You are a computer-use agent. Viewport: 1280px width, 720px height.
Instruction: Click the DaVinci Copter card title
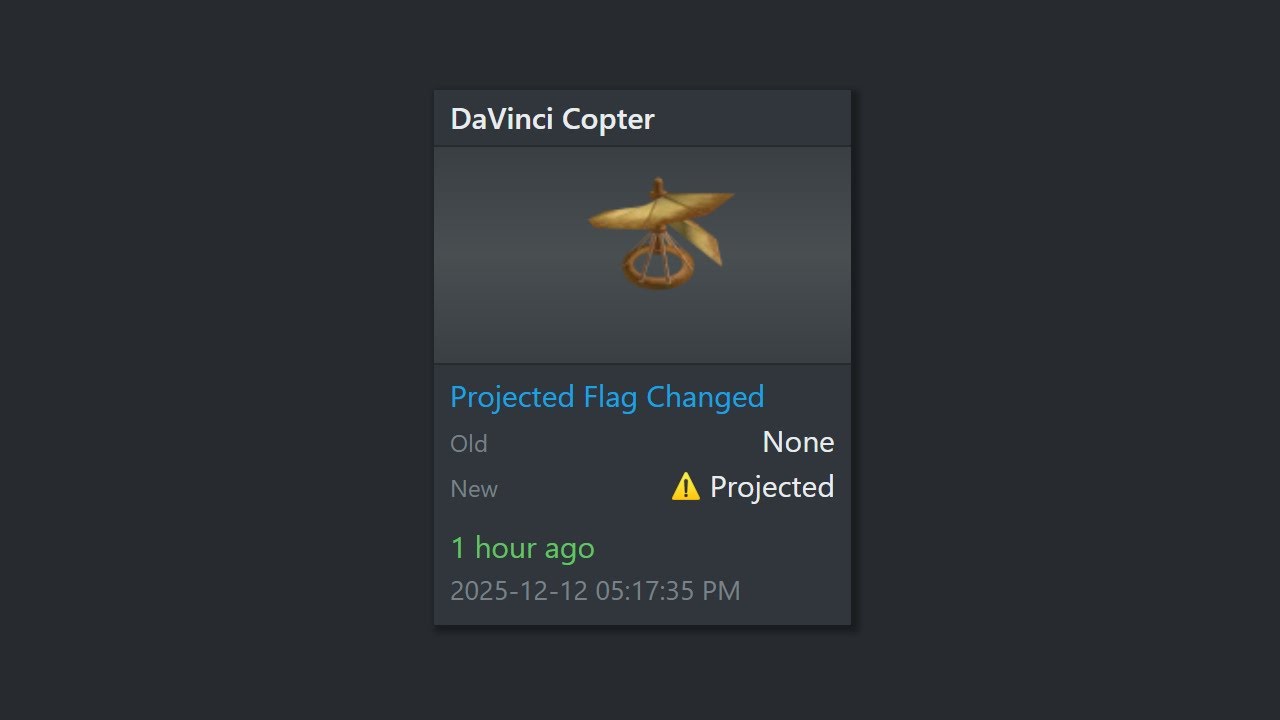pyautogui.click(x=552, y=119)
